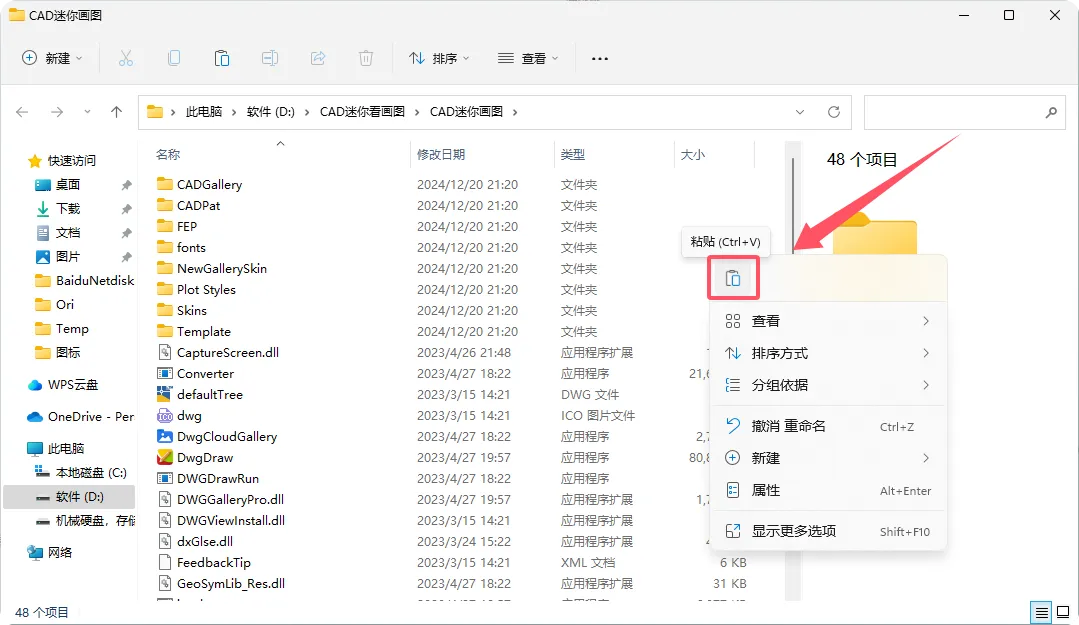Click the WPS云盘 cloud icon in sidebar
This screenshot has height=625, width=1079.
click(34, 385)
